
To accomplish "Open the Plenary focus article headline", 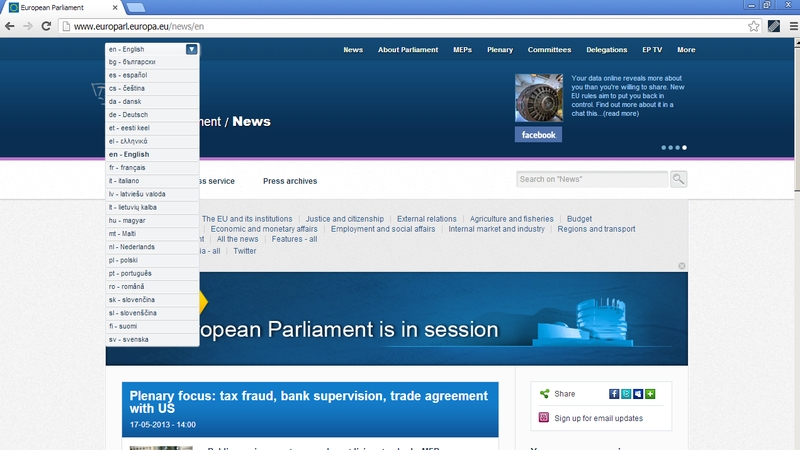I will [x=308, y=402].
